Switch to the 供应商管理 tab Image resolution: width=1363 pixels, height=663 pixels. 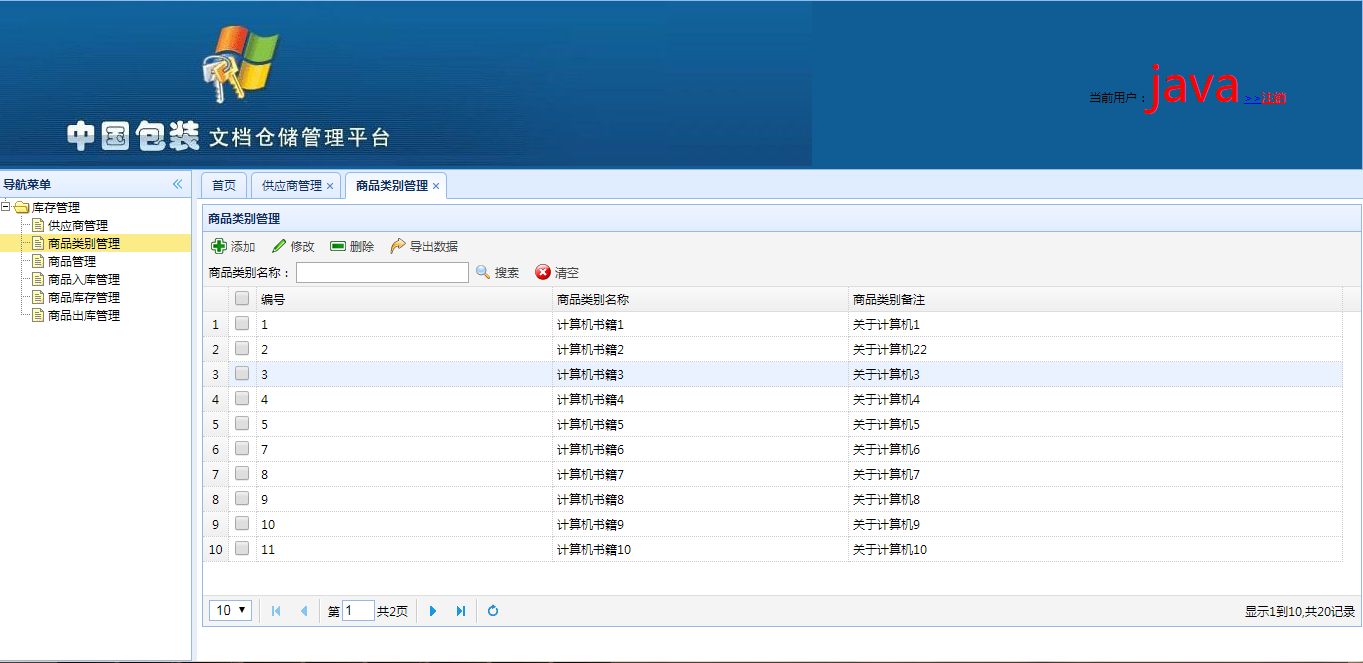click(291, 186)
